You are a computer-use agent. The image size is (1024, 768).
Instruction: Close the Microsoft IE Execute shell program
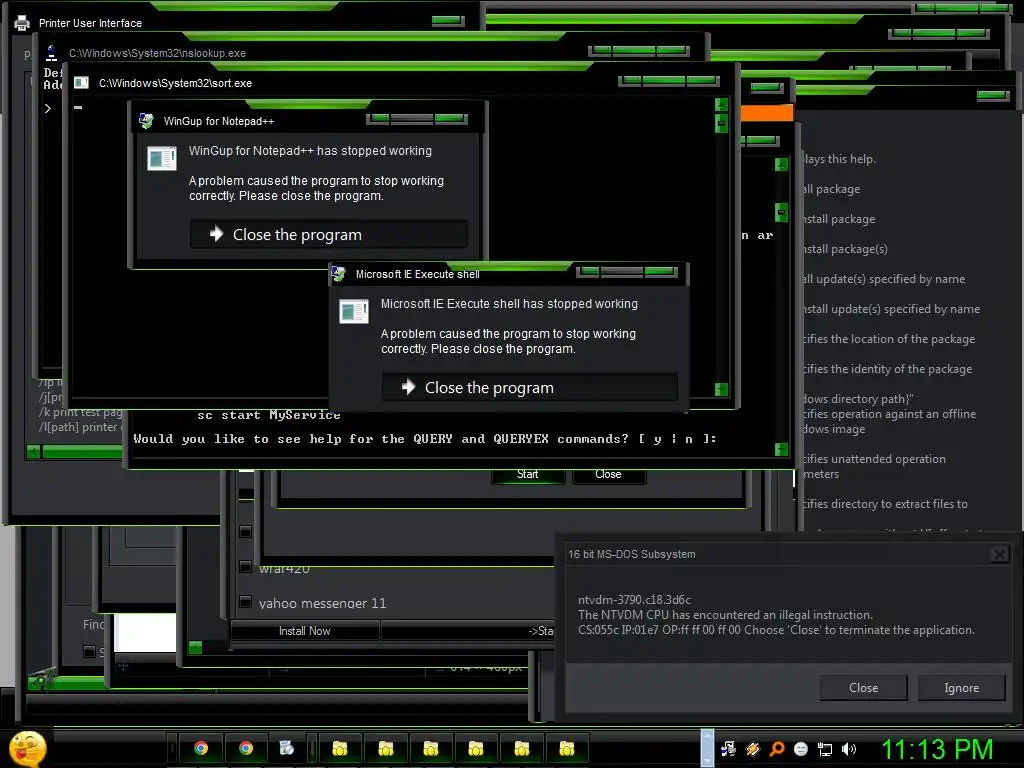pos(530,387)
